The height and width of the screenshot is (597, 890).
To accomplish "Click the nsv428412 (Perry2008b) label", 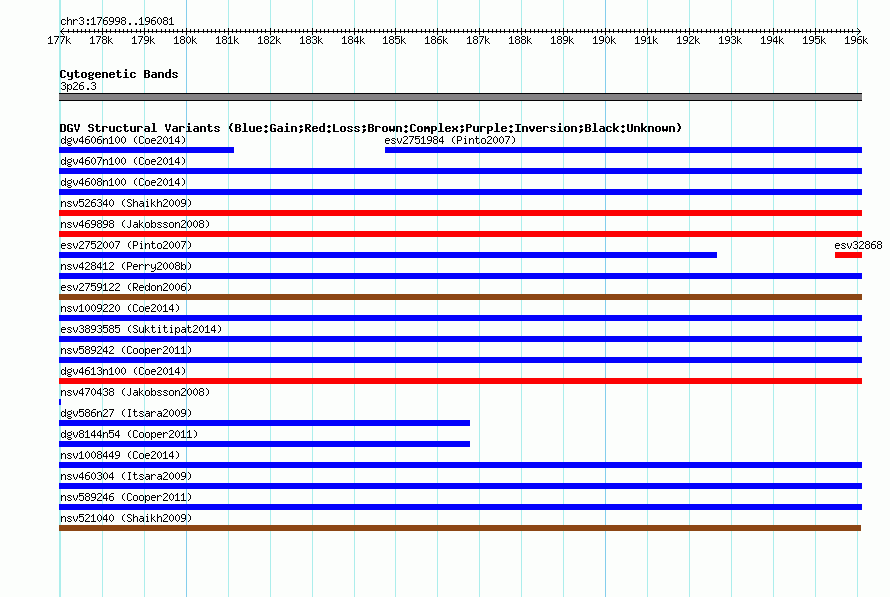I will pos(126,266).
